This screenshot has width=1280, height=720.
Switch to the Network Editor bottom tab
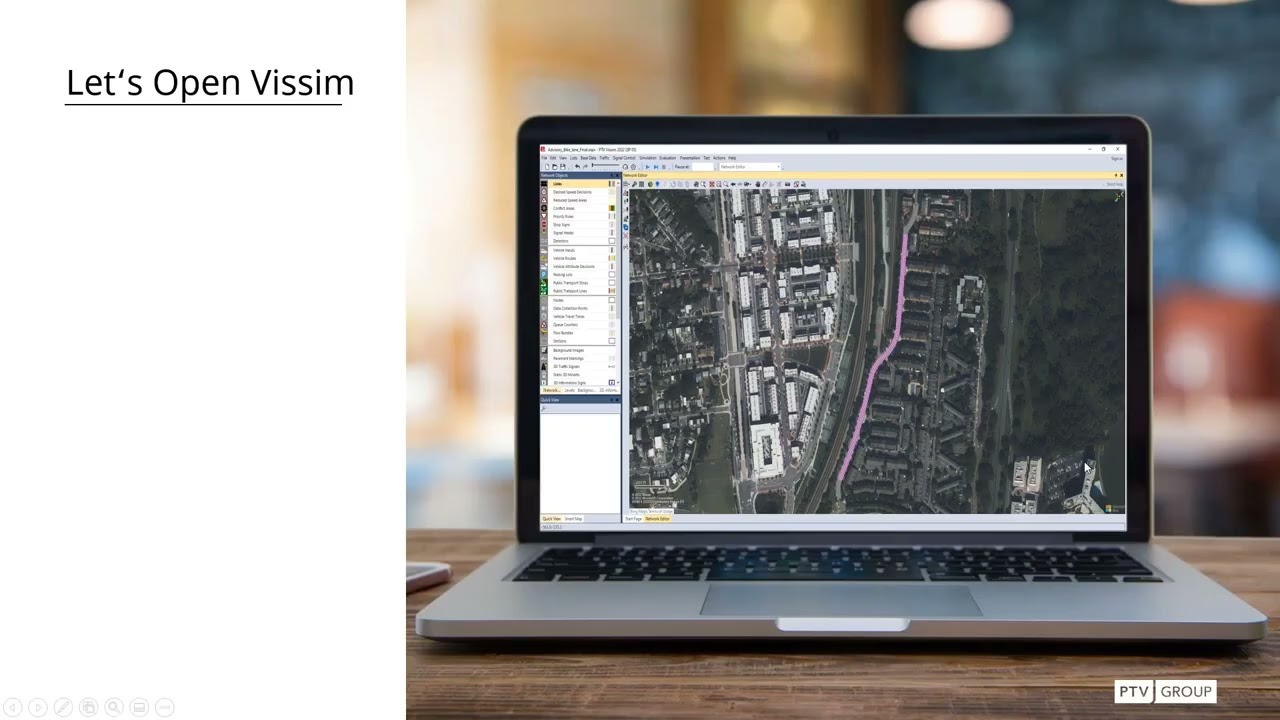click(x=657, y=519)
